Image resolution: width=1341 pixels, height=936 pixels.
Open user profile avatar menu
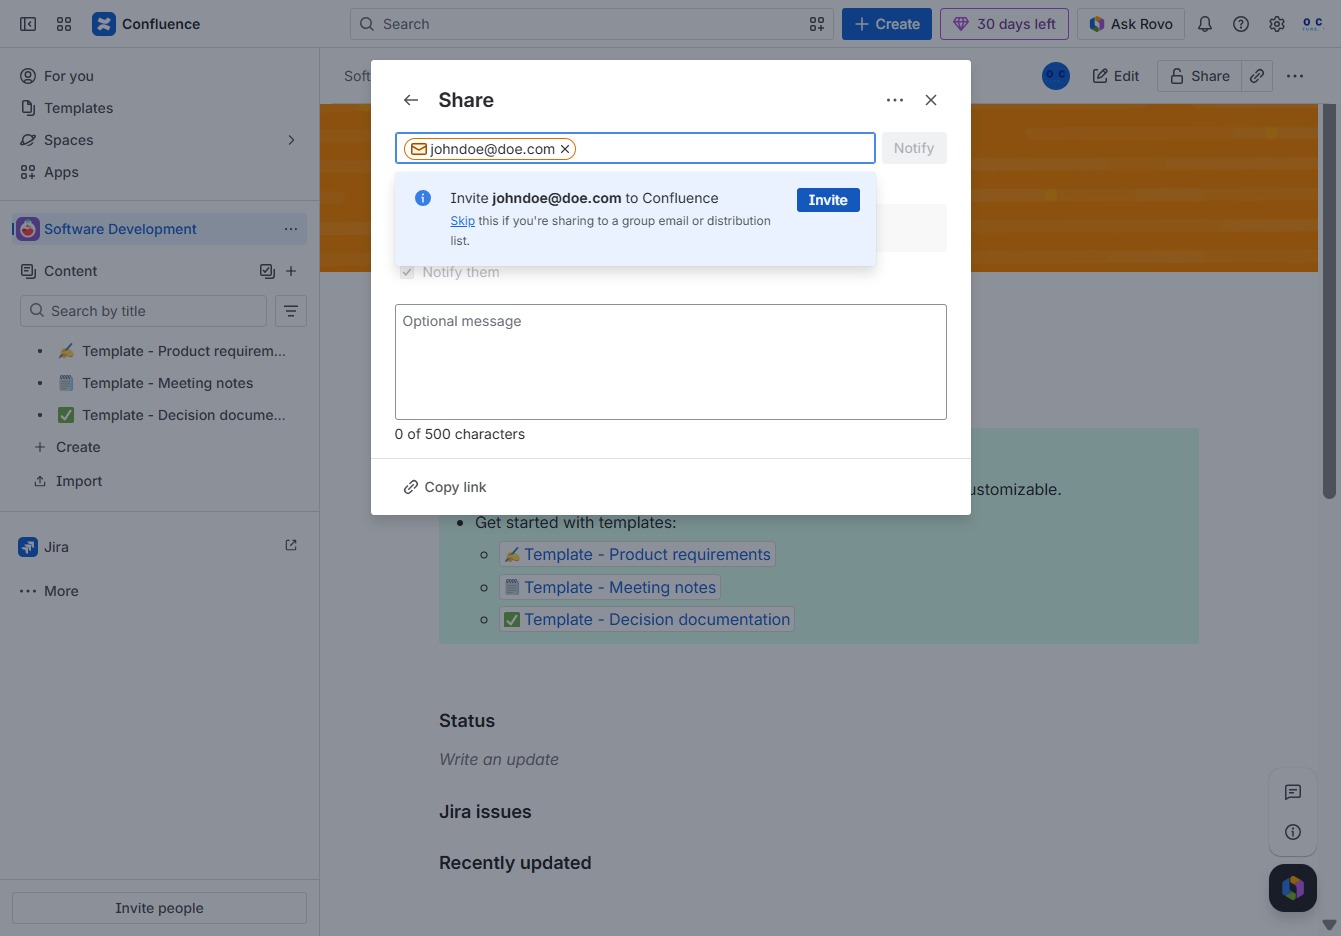tap(1312, 24)
